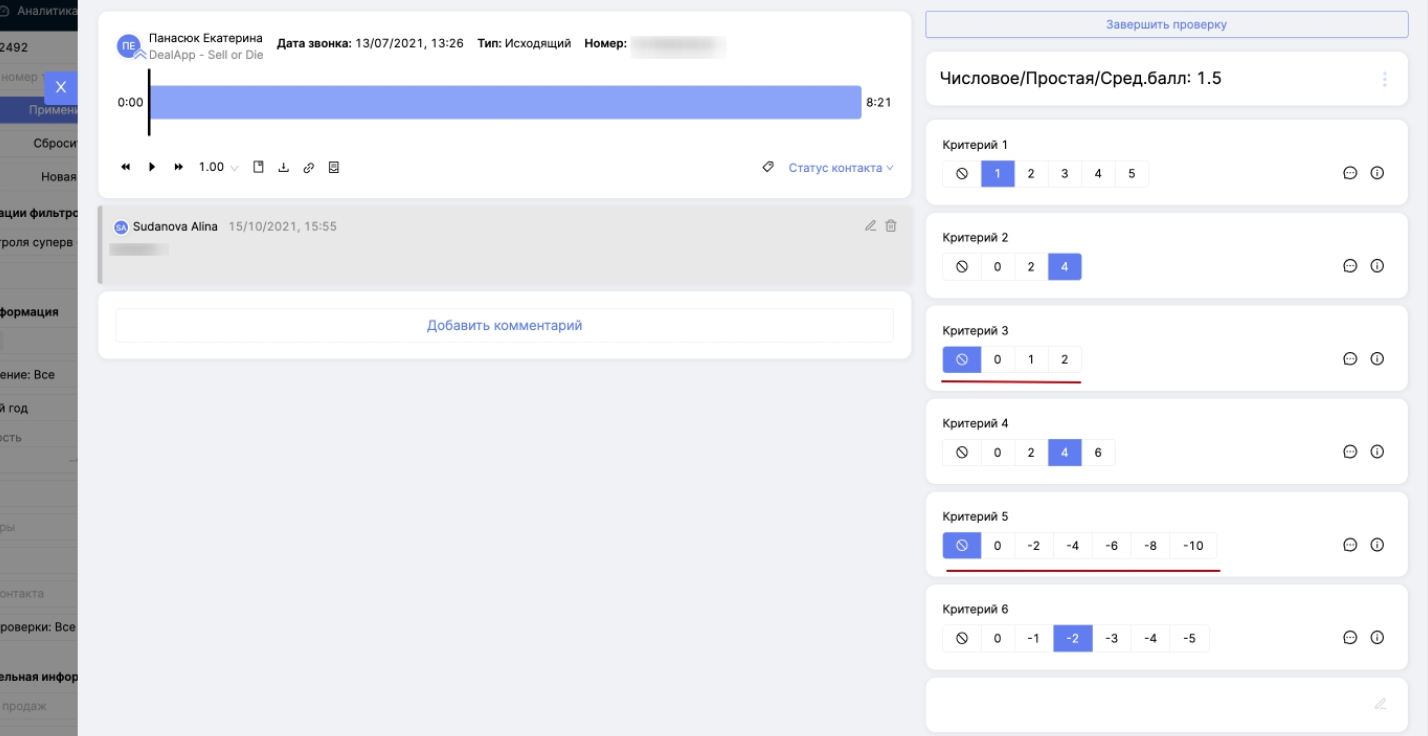Open the playback speed 1.00 dropdown
Image resolution: width=1428 pixels, height=736 pixels.
(x=218, y=167)
